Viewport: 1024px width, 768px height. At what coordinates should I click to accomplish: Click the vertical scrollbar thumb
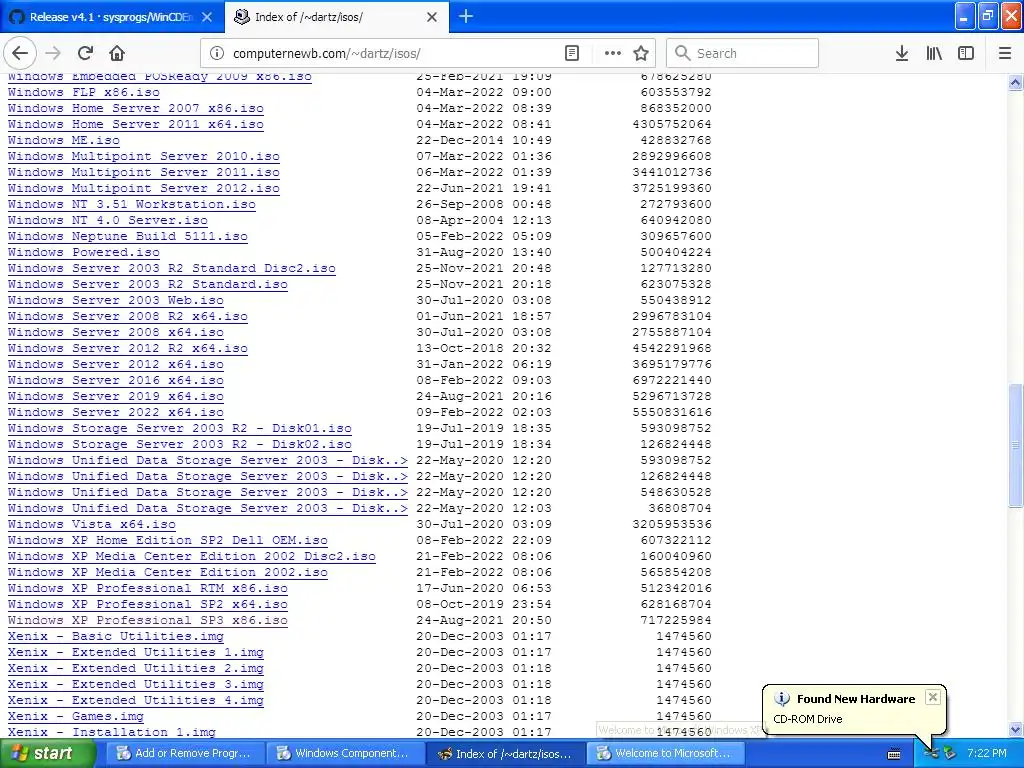[1015, 445]
